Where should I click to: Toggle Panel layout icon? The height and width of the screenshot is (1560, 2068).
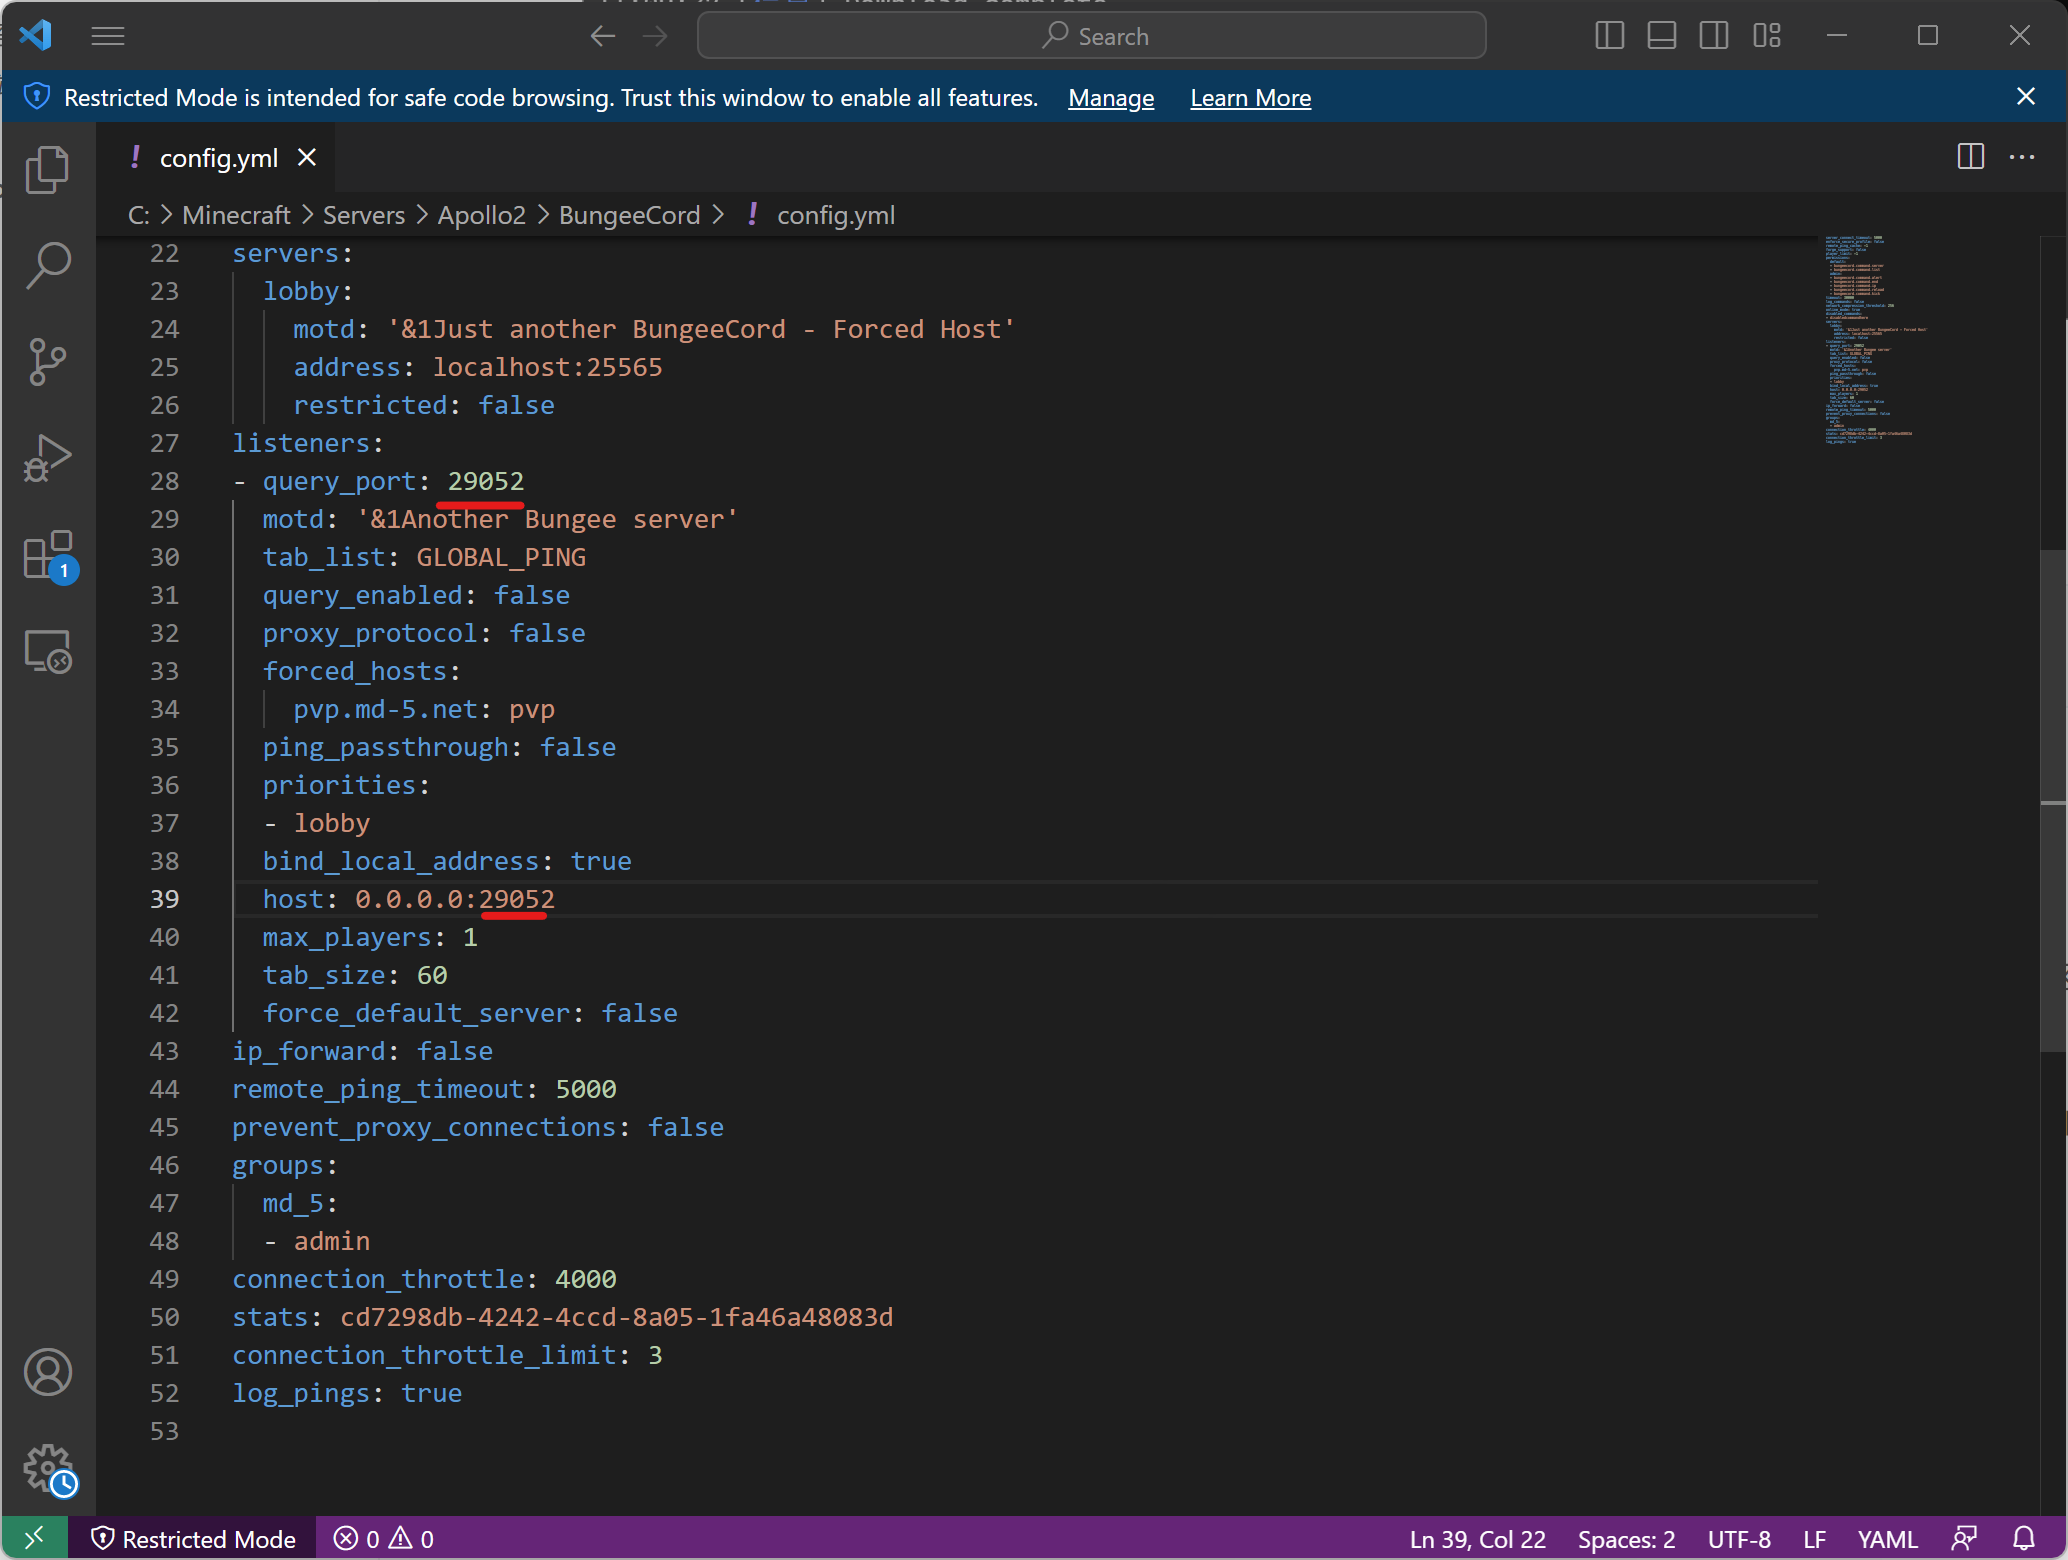click(1661, 36)
